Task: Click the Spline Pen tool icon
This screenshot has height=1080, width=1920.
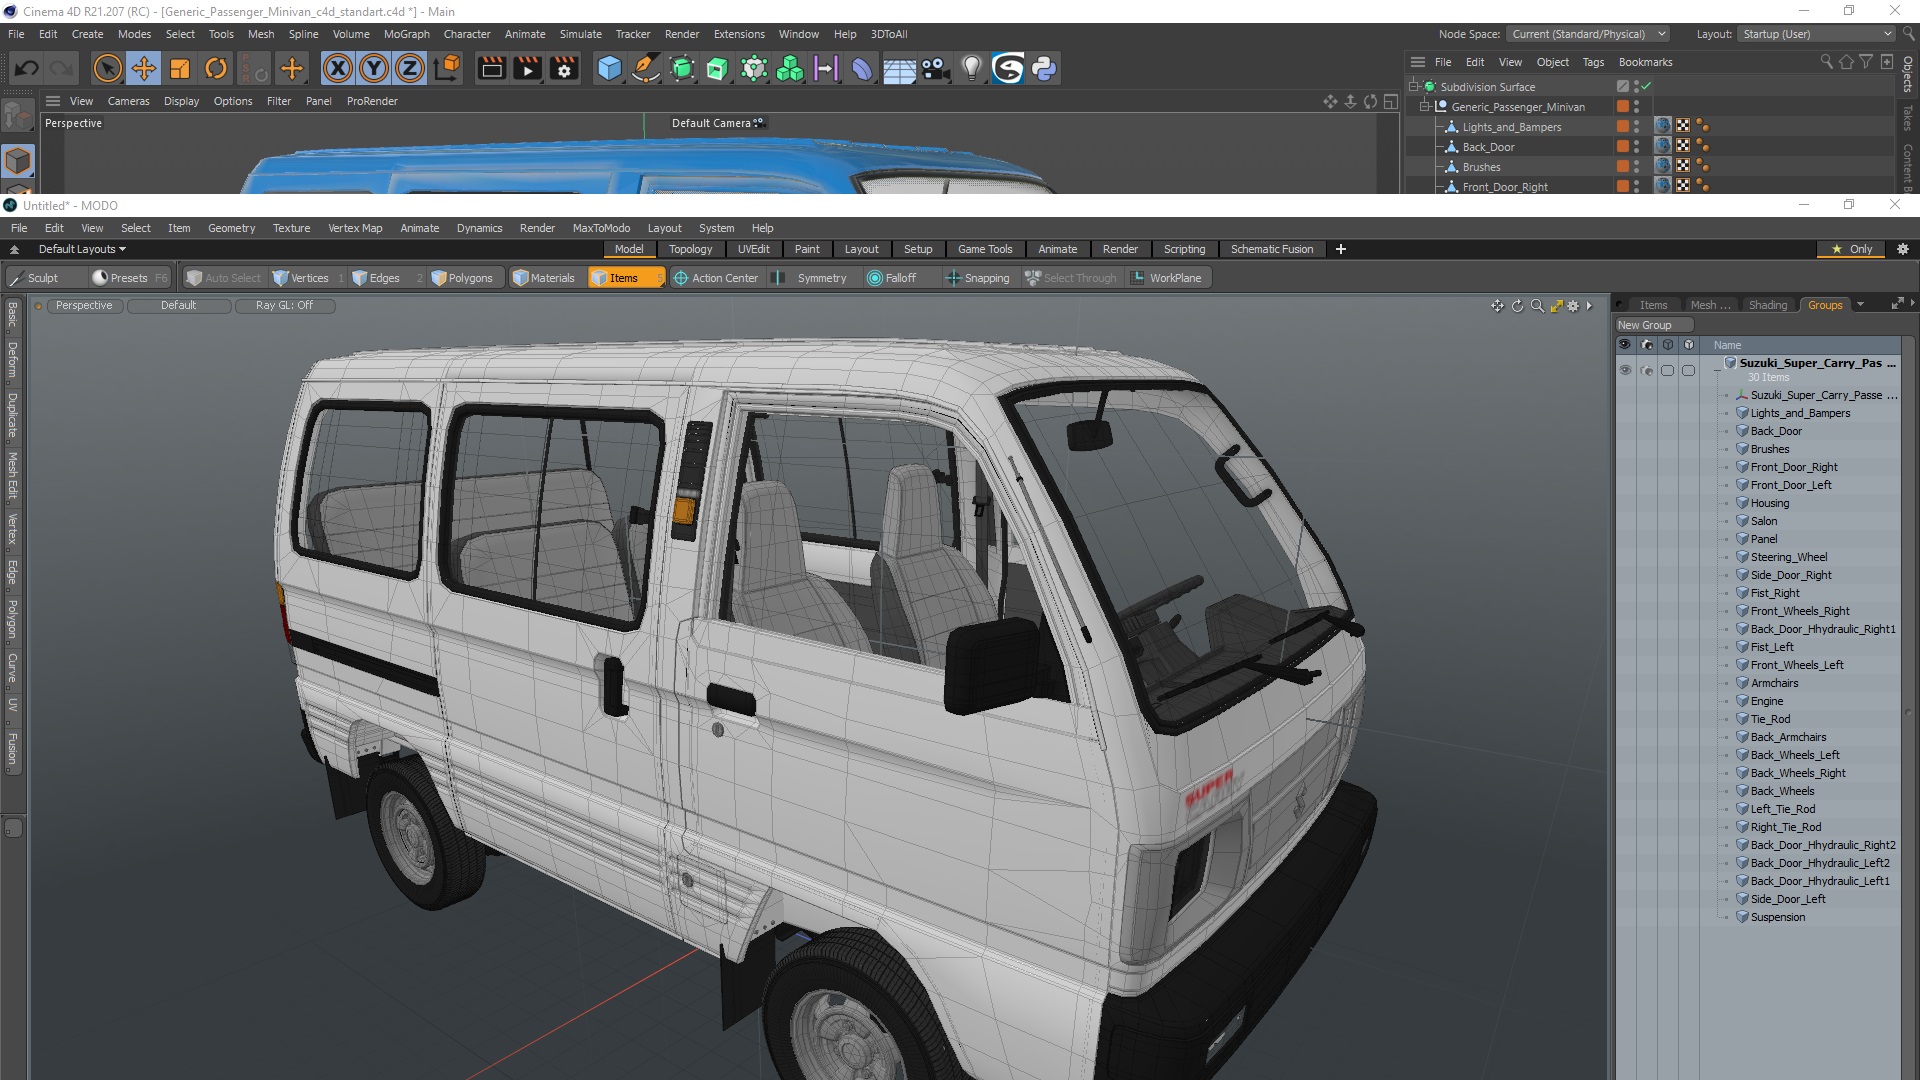Action: 646,68
